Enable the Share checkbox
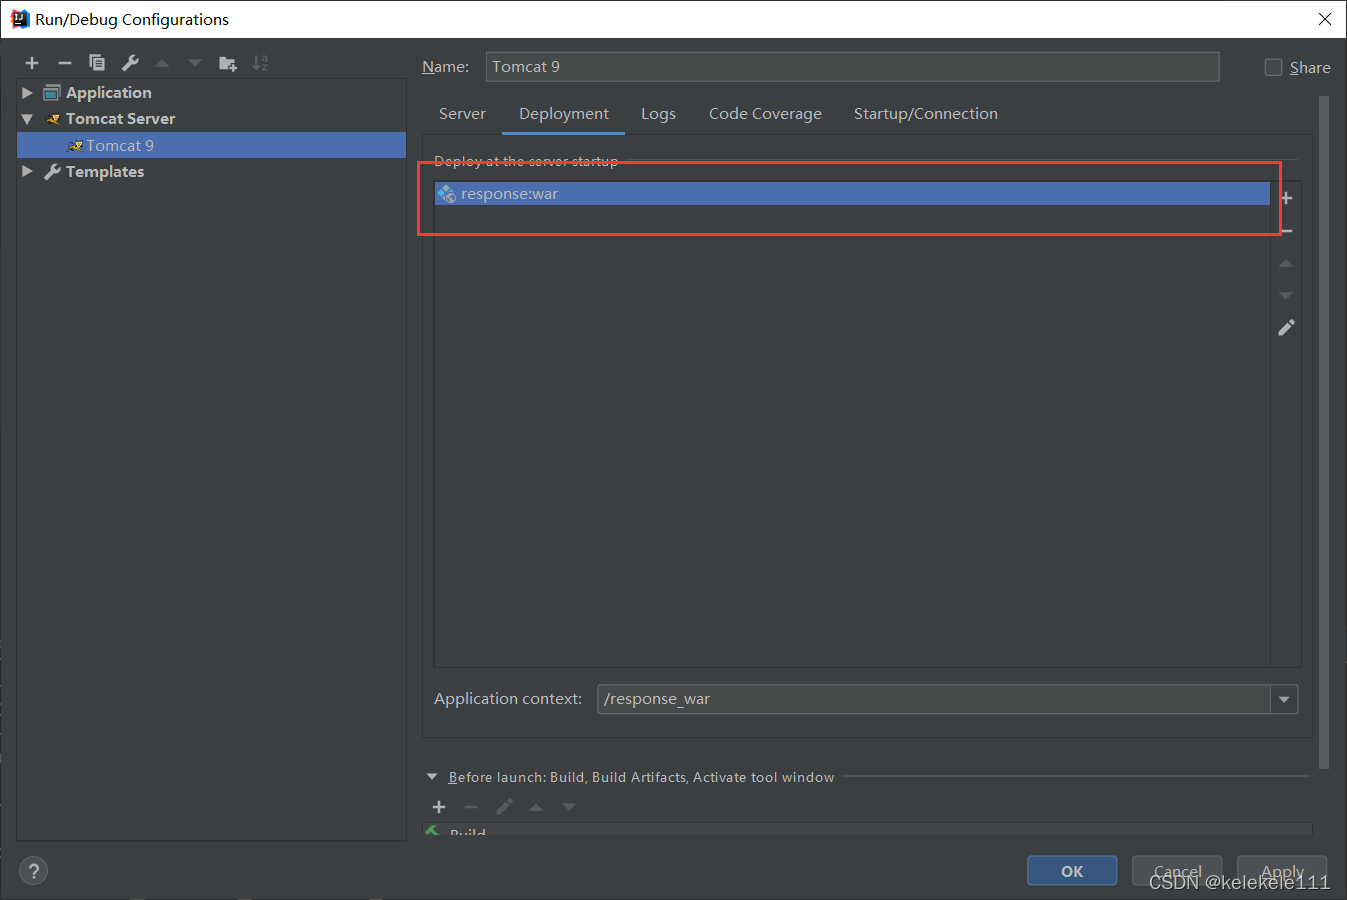1347x900 pixels. (1273, 67)
